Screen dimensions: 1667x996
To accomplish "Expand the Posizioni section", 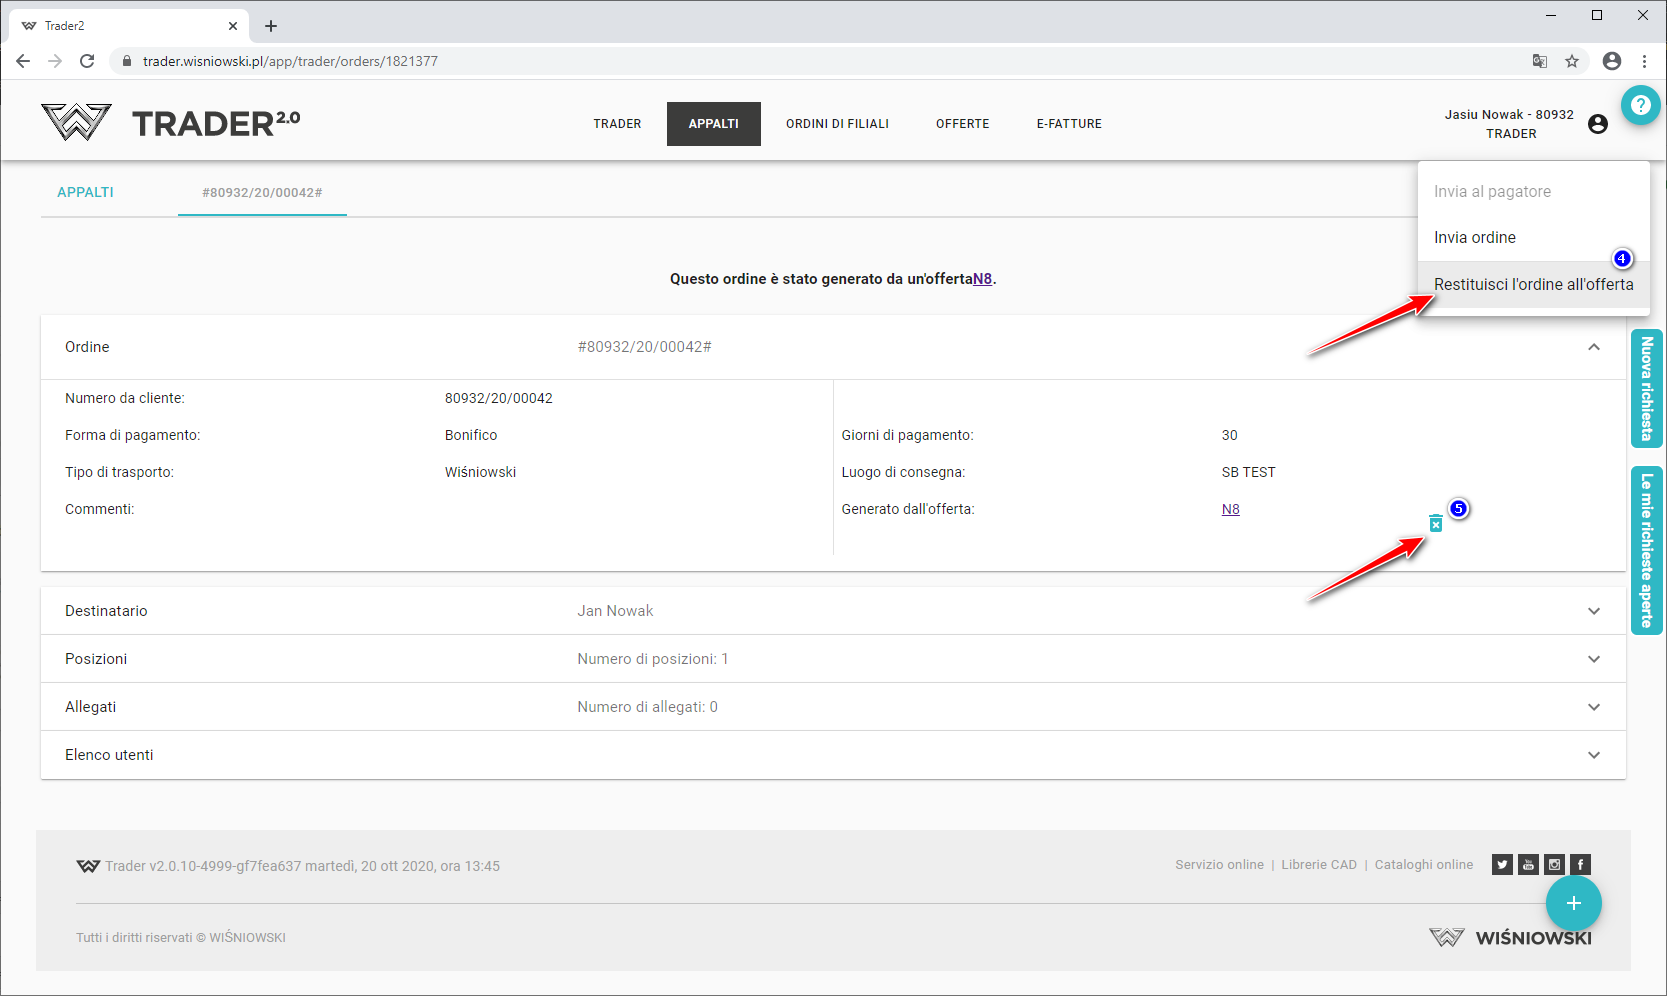I will click(x=1593, y=659).
